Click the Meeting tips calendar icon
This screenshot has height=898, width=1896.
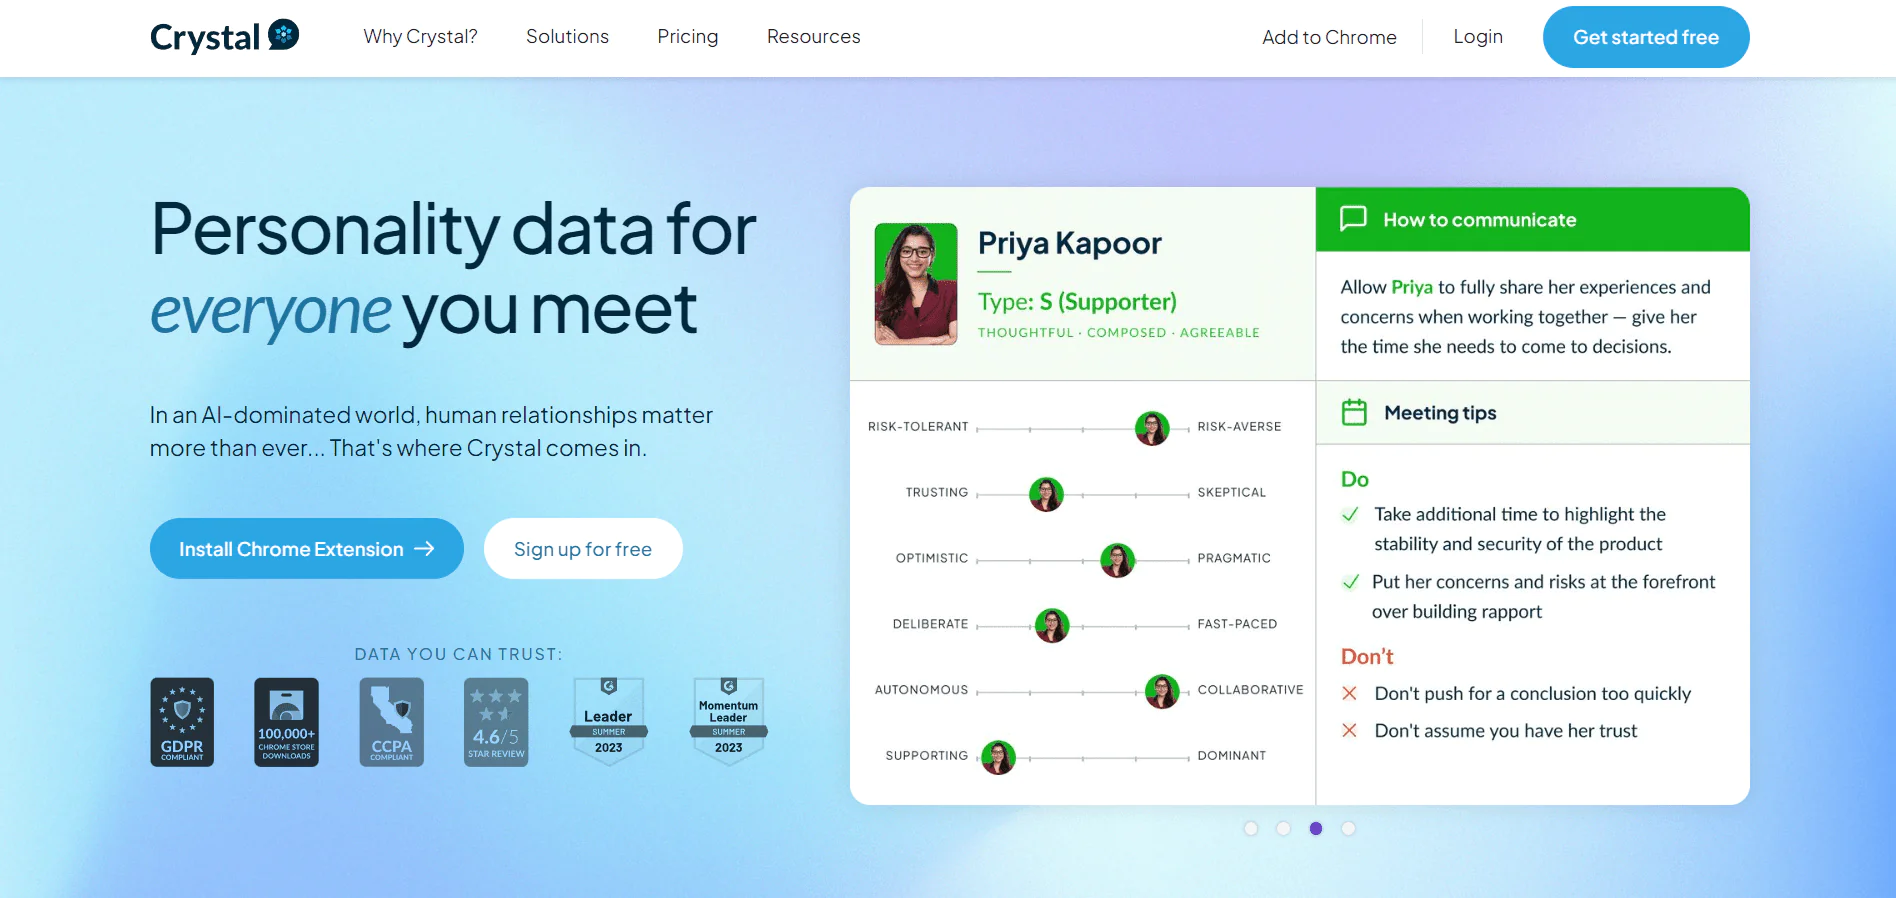click(x=1354, y=412)
